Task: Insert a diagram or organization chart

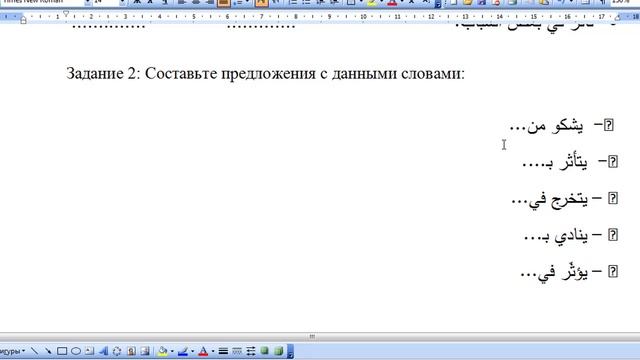Action: click(117, 351)
